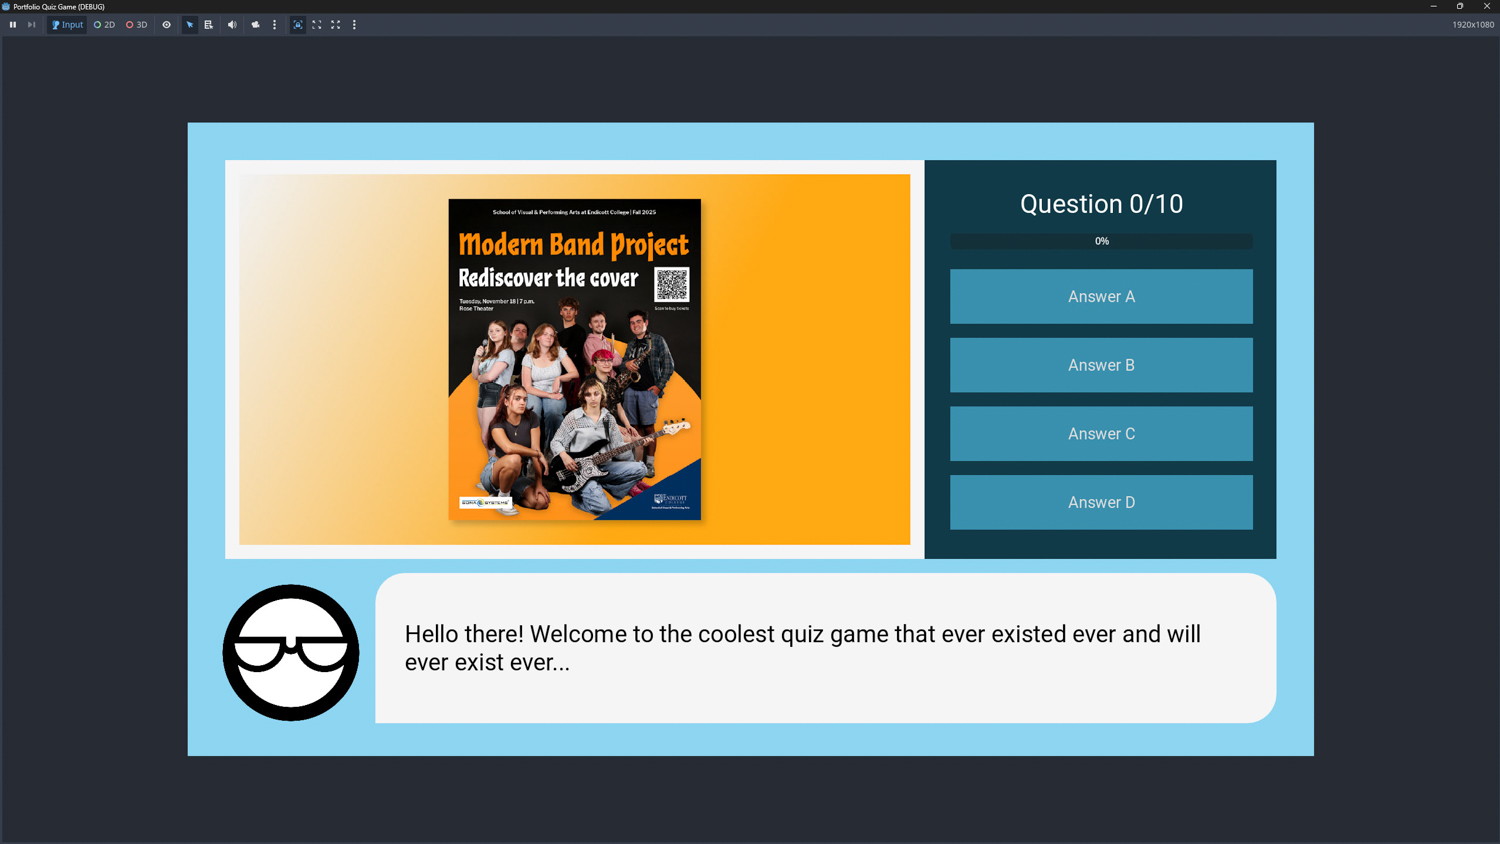This screenshot has height=844, width=1500.
Task: Click the camera override icon
Action: [255, 25]
